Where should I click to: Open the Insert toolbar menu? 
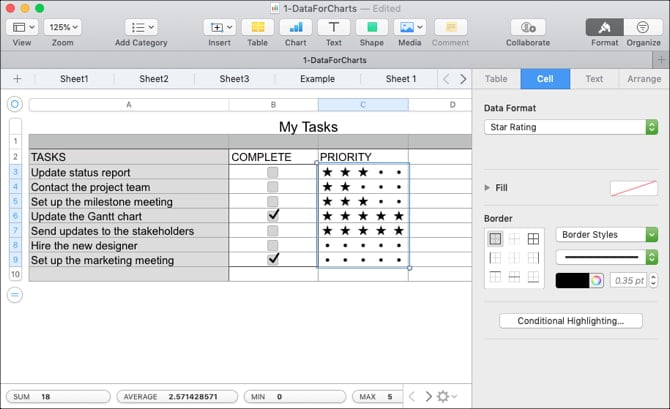coord(219,27)
